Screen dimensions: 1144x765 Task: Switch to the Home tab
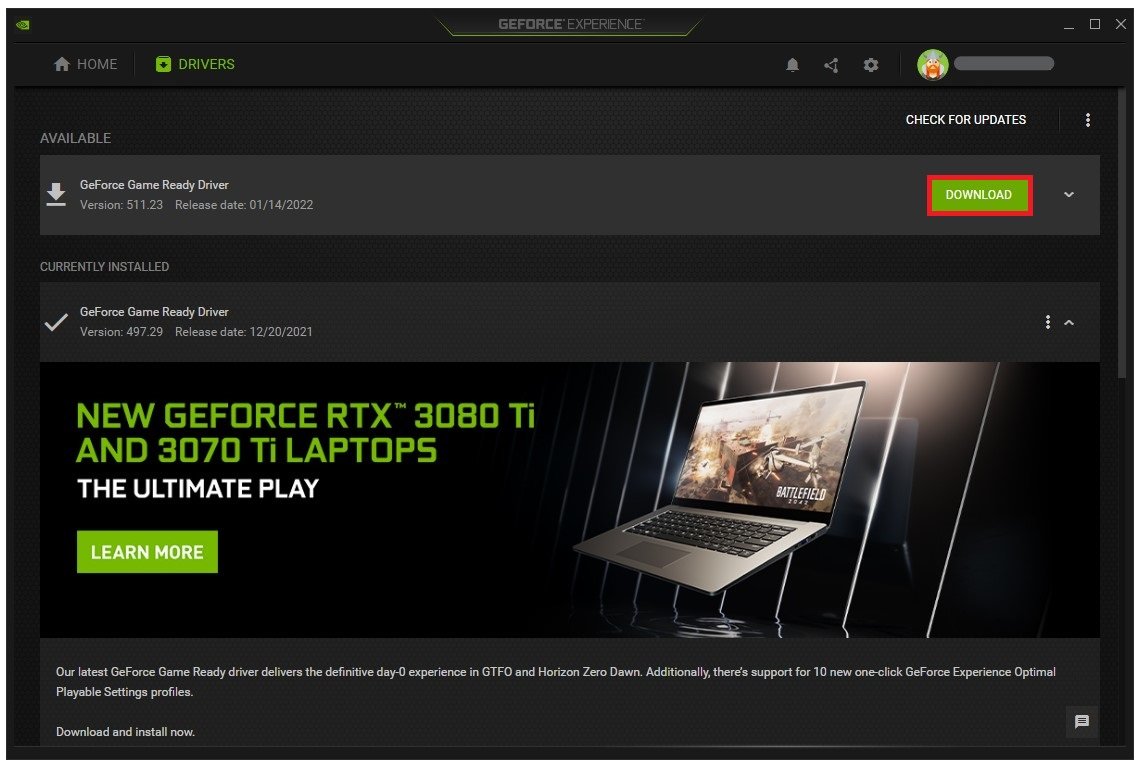click(x=85, y=64)
